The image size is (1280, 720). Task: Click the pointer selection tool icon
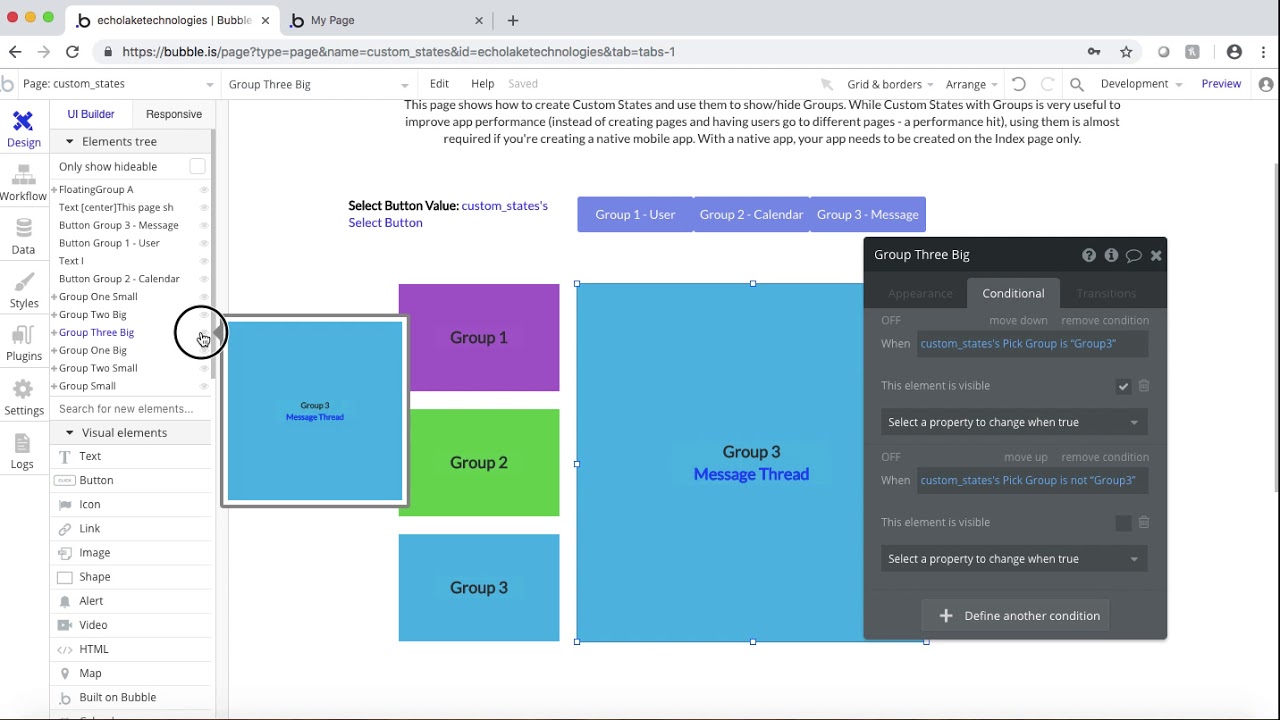826,85
